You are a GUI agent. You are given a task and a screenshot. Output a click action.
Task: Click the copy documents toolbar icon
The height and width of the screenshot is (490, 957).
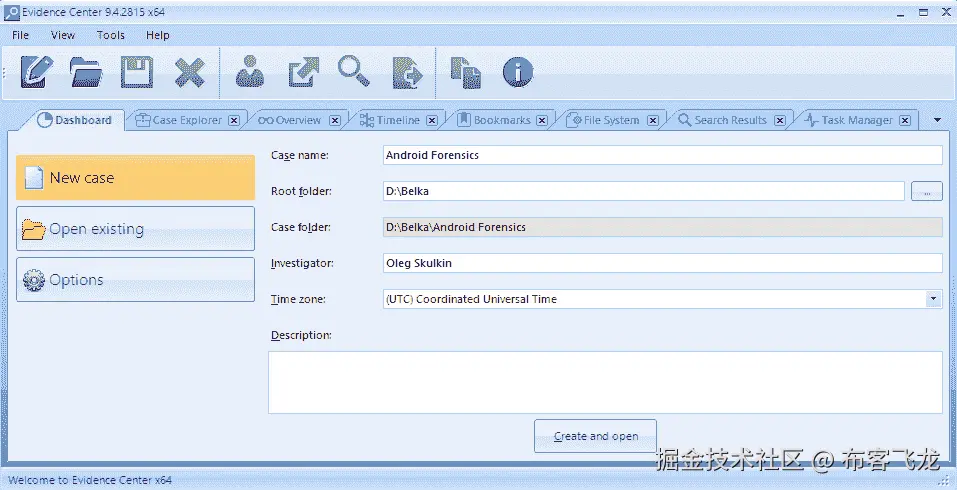pos(466,73)
